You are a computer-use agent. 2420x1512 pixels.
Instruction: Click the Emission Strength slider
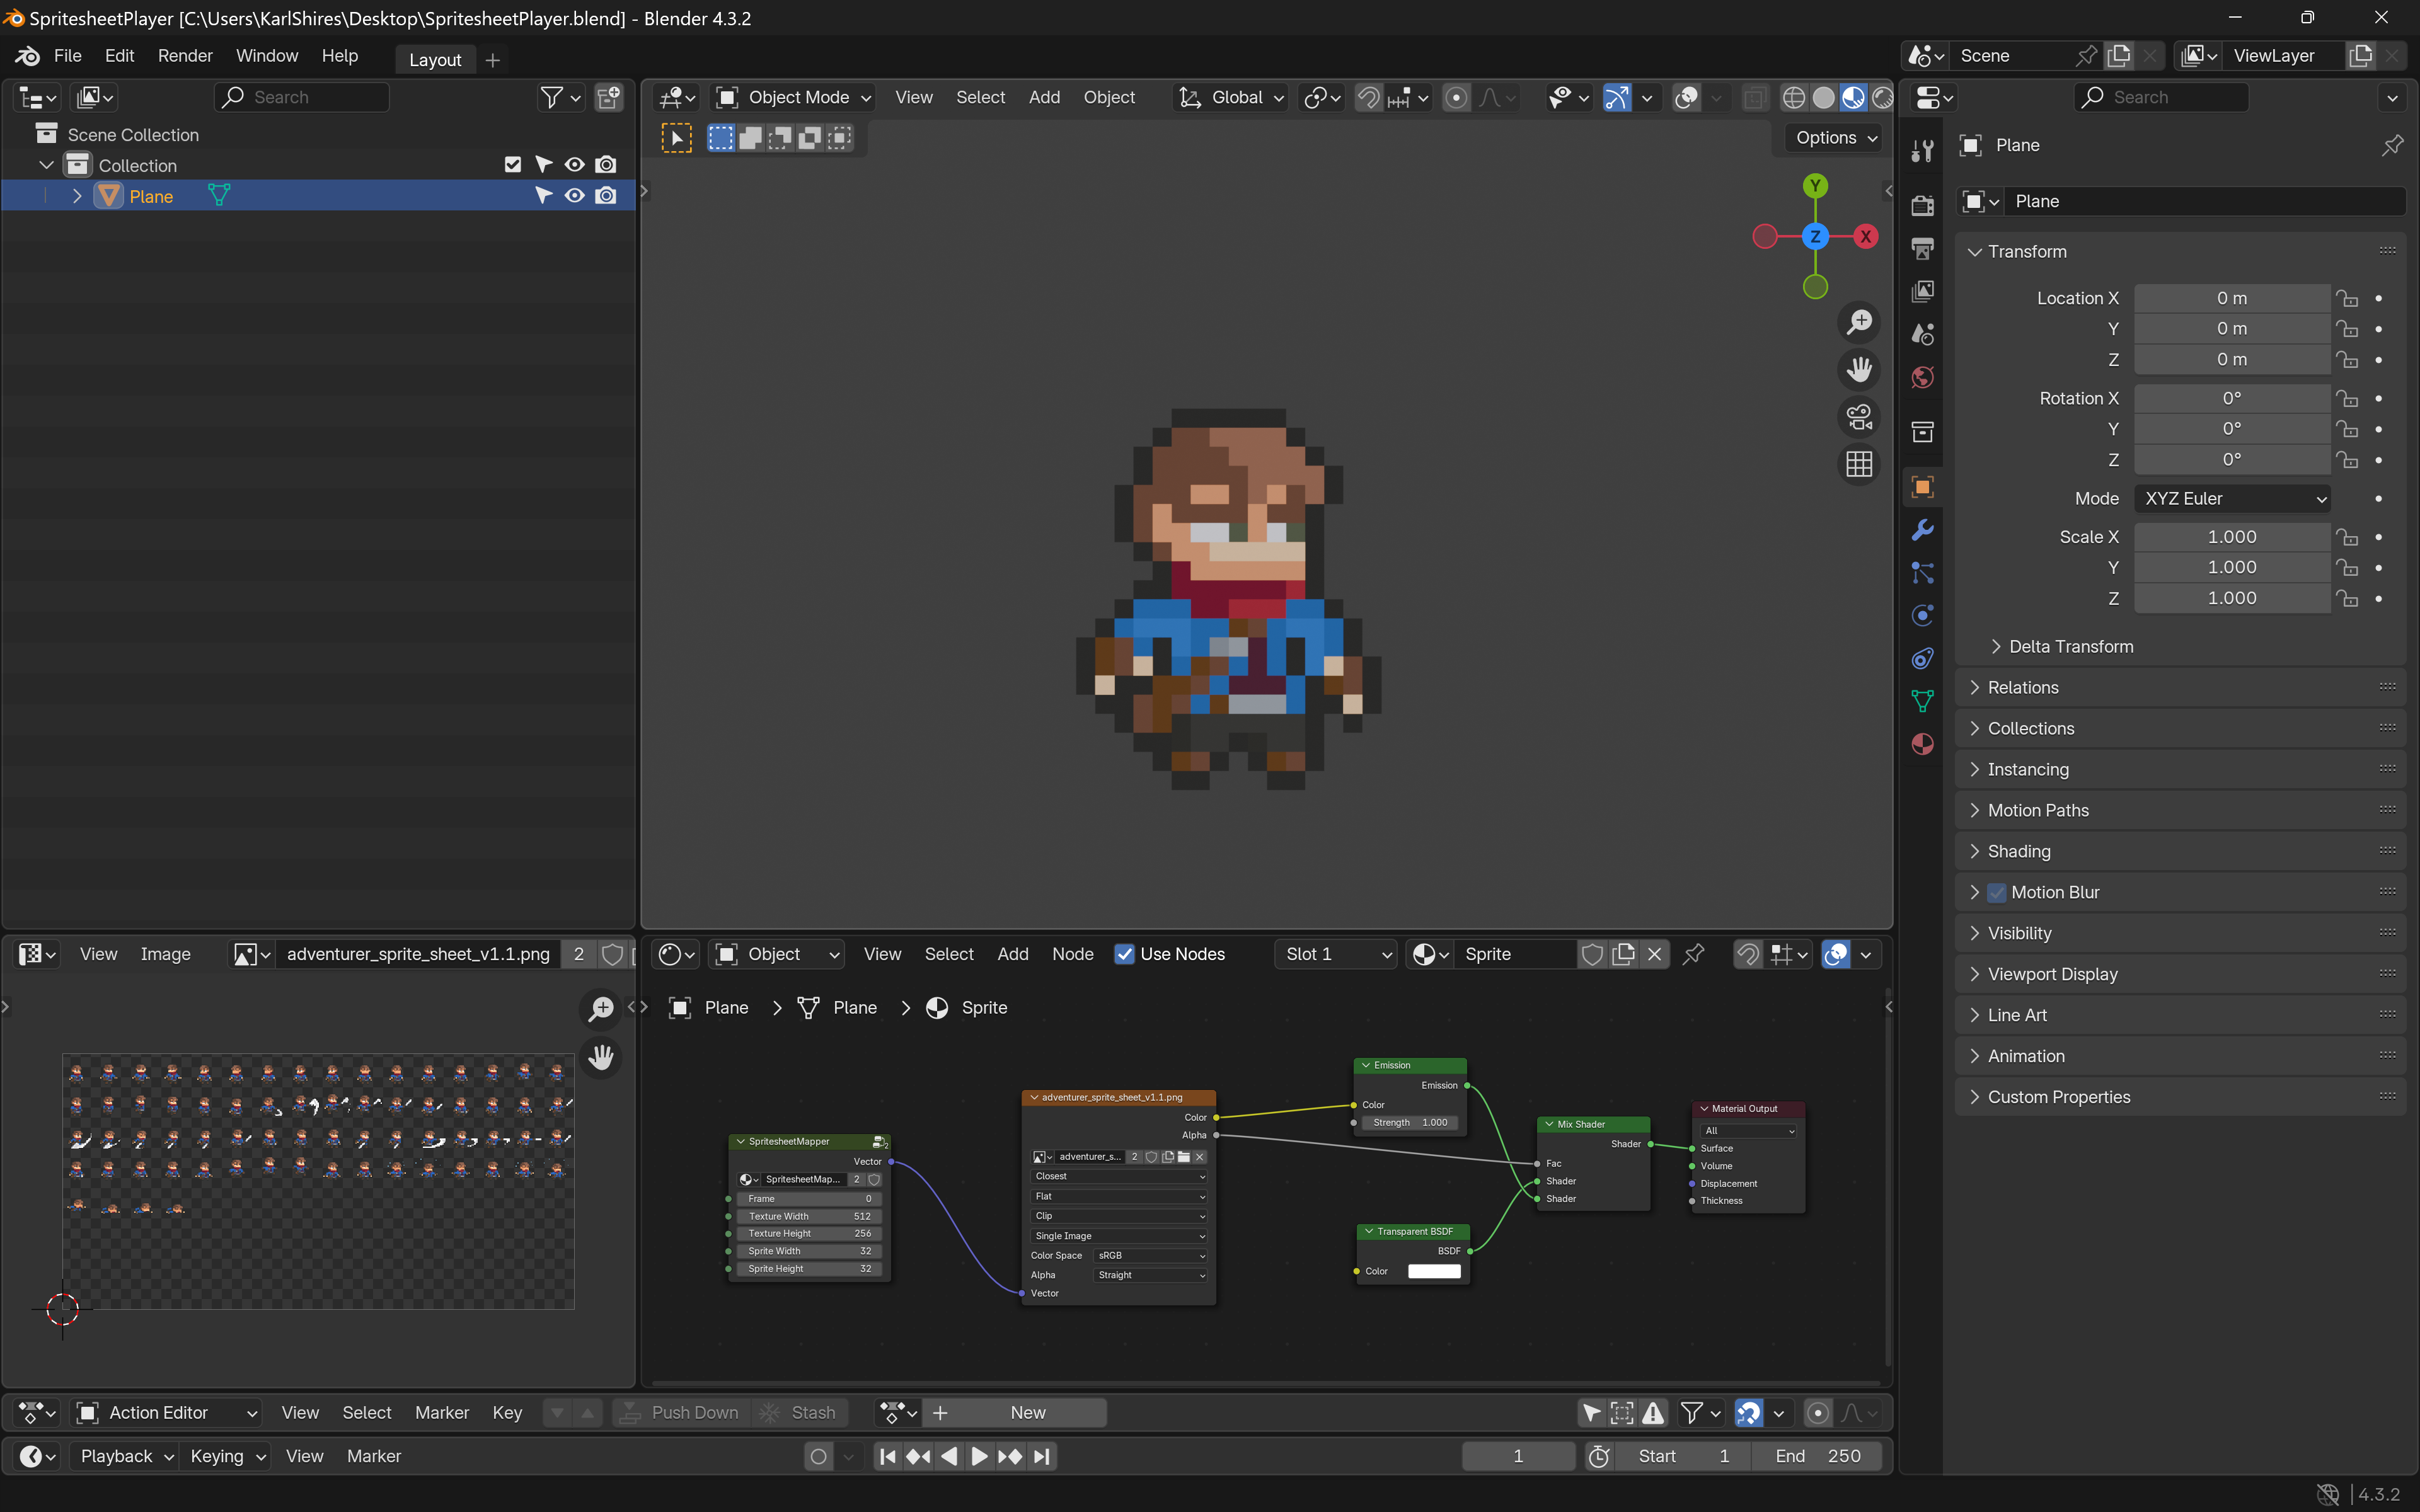point(1410,1123)
